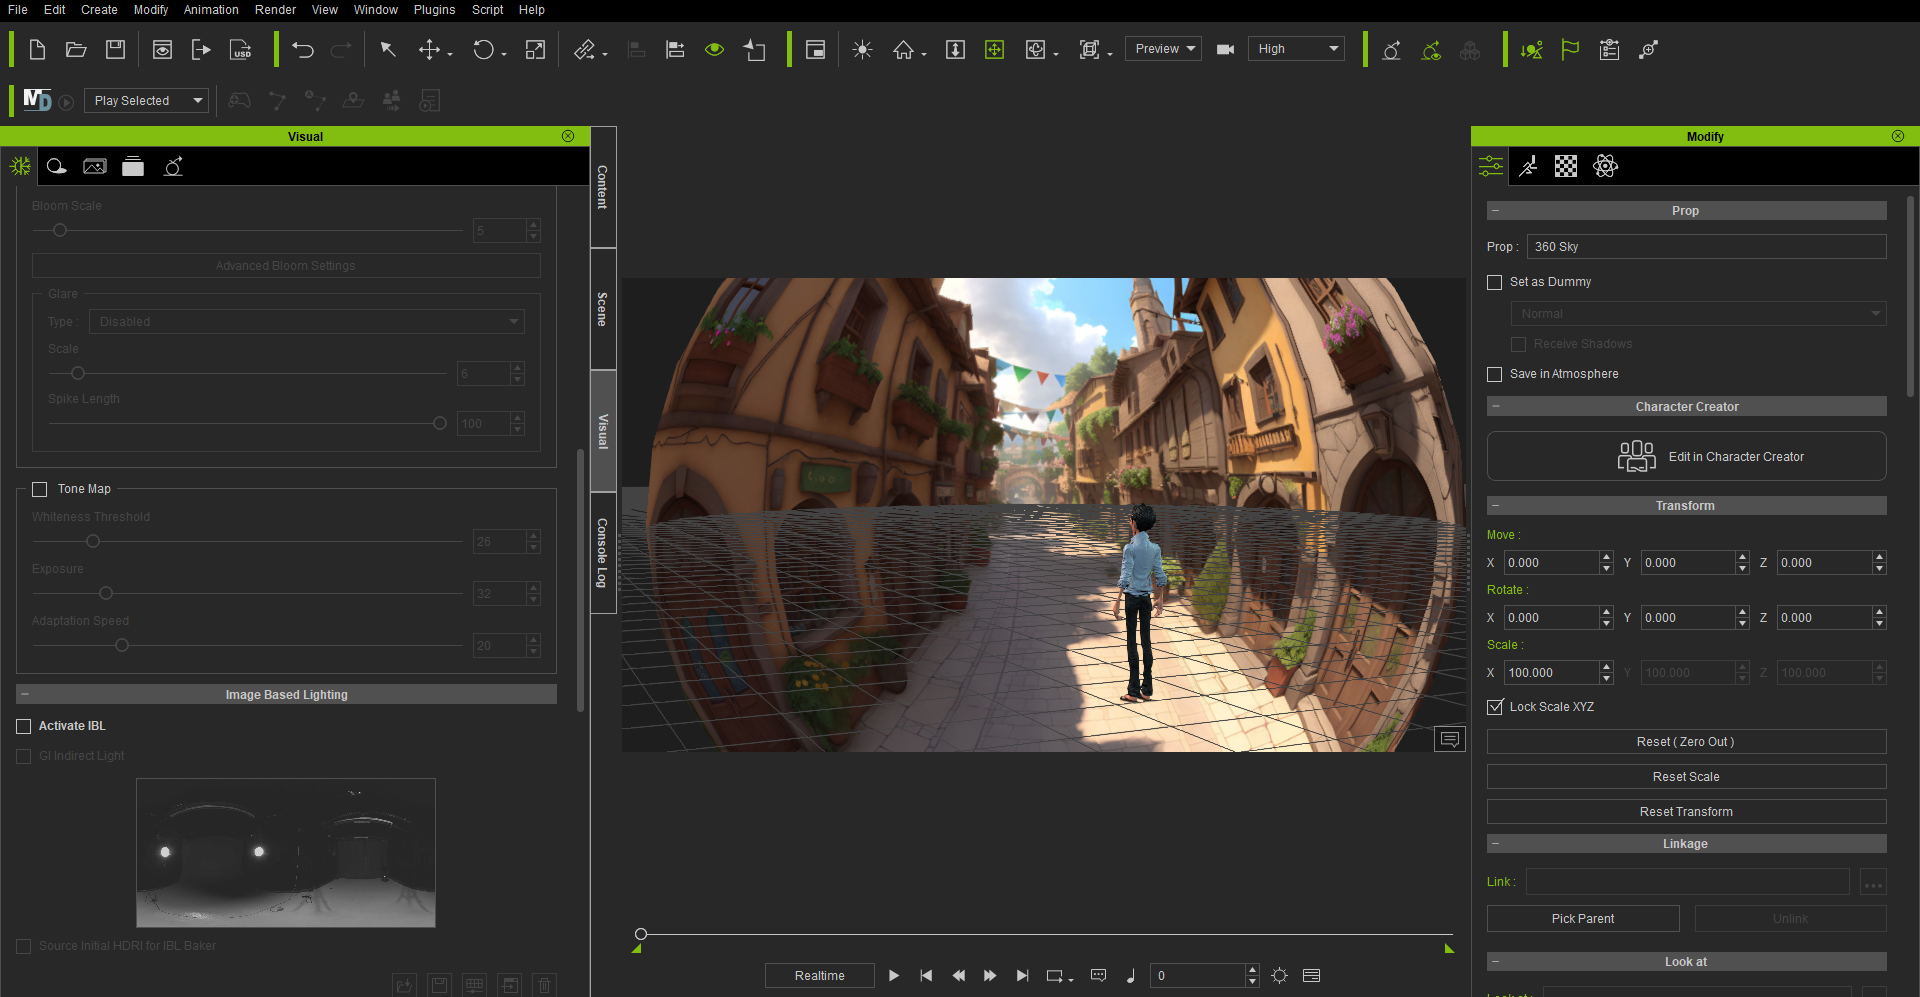Open the Glare Type Disabled dropdown

point(307,321)
